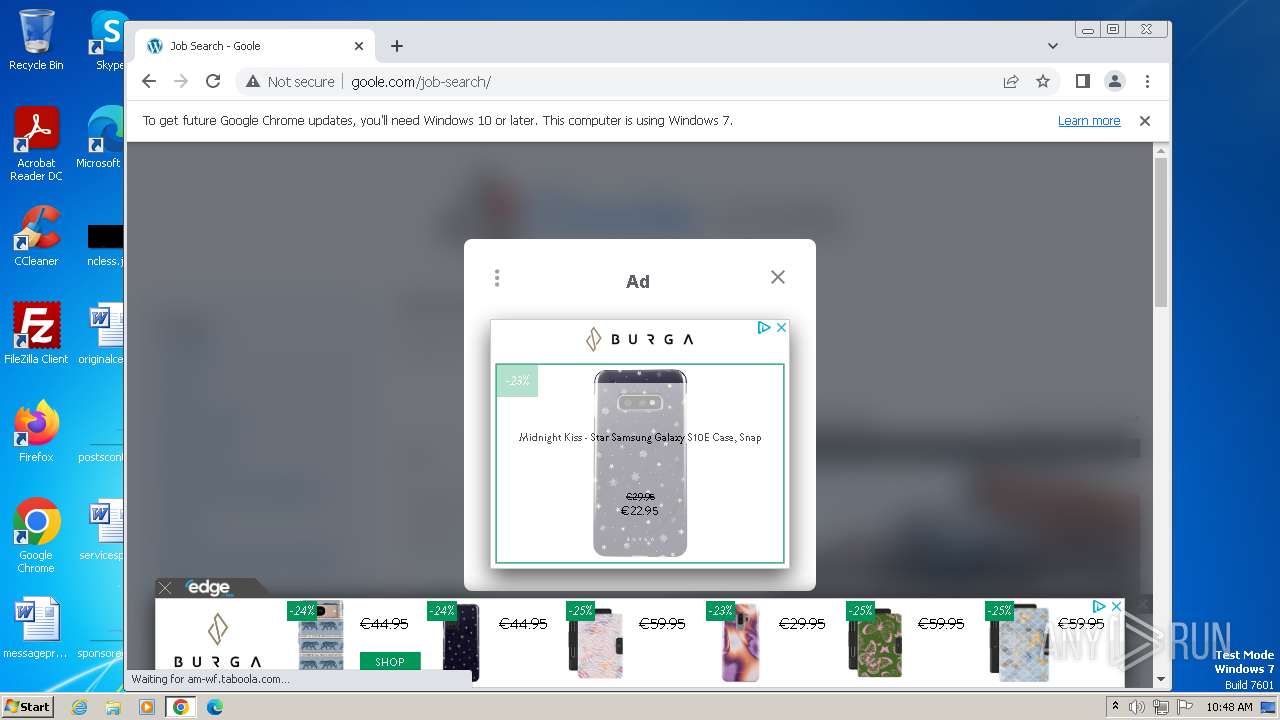Open the blue gold wallet case thumbnail
The width and height of the screenshot is (1280, 720).
point(1020,642)
